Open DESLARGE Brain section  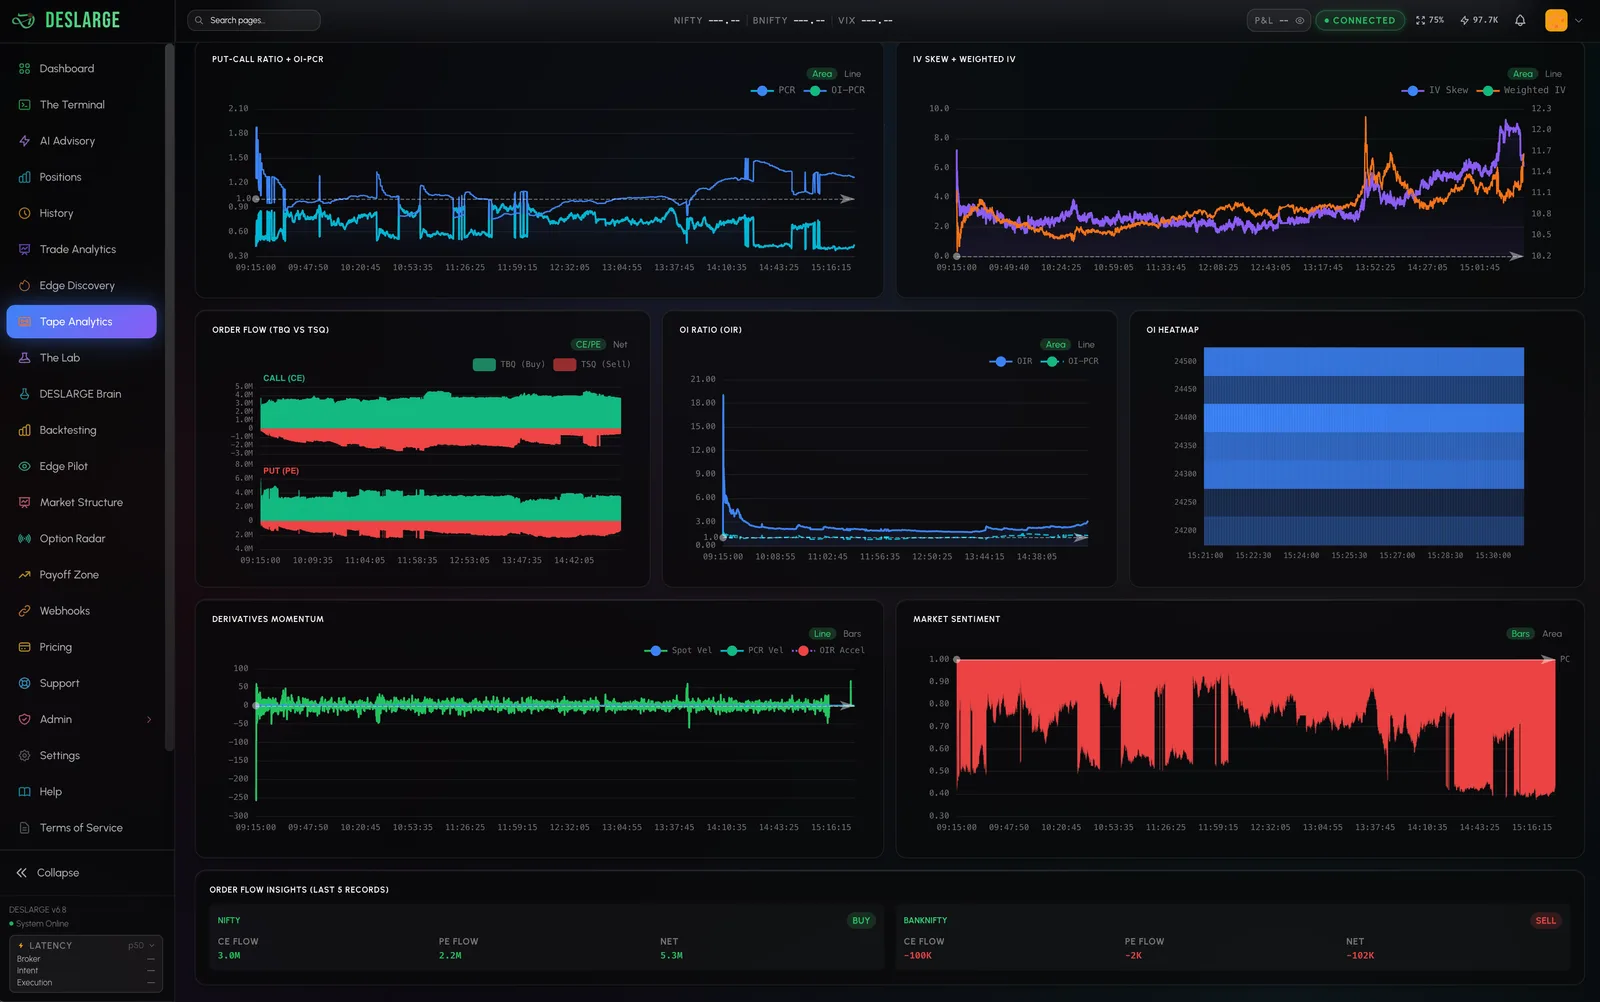tap(82, 394)
